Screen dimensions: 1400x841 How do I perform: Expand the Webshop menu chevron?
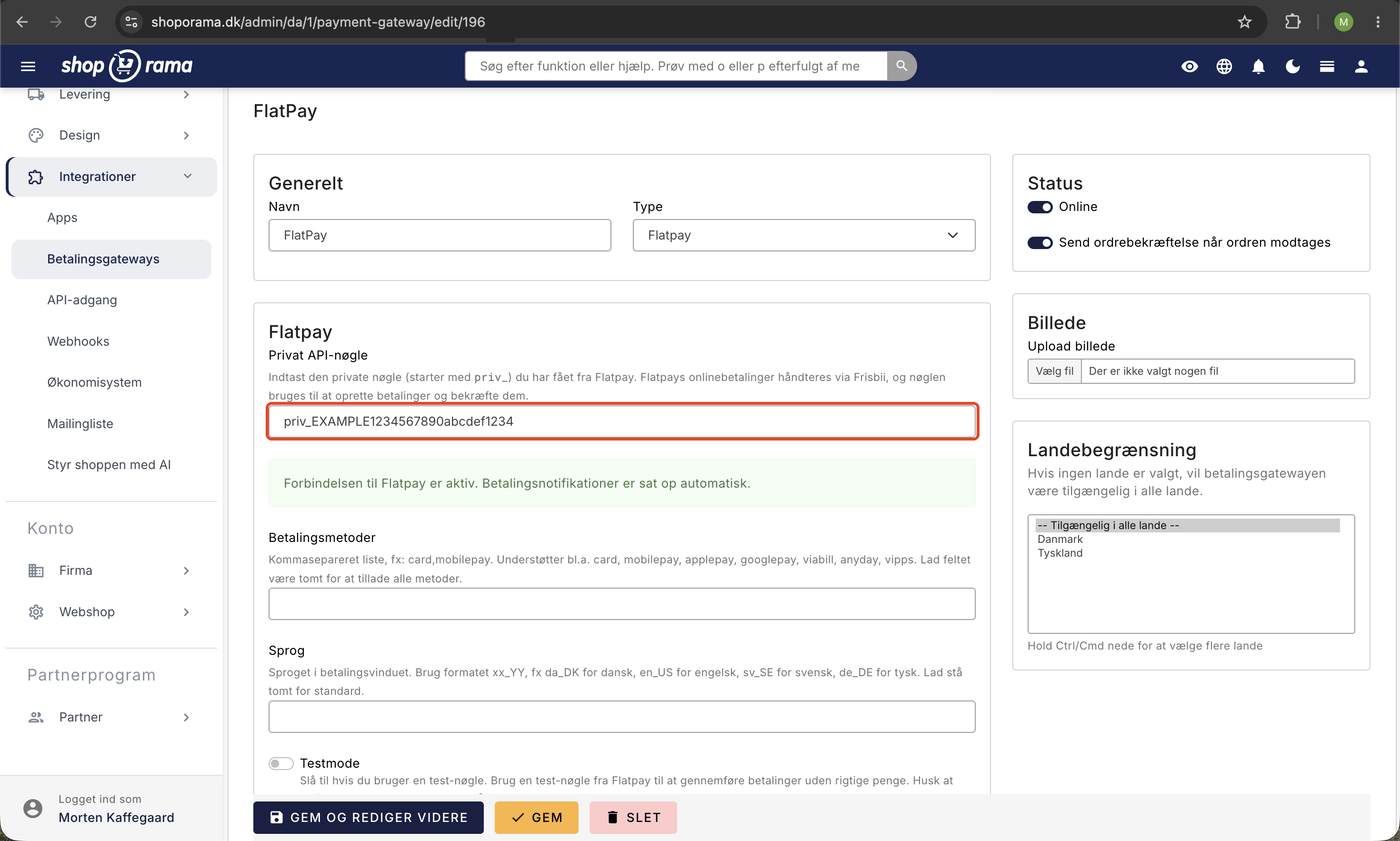(x=186, y=611)
